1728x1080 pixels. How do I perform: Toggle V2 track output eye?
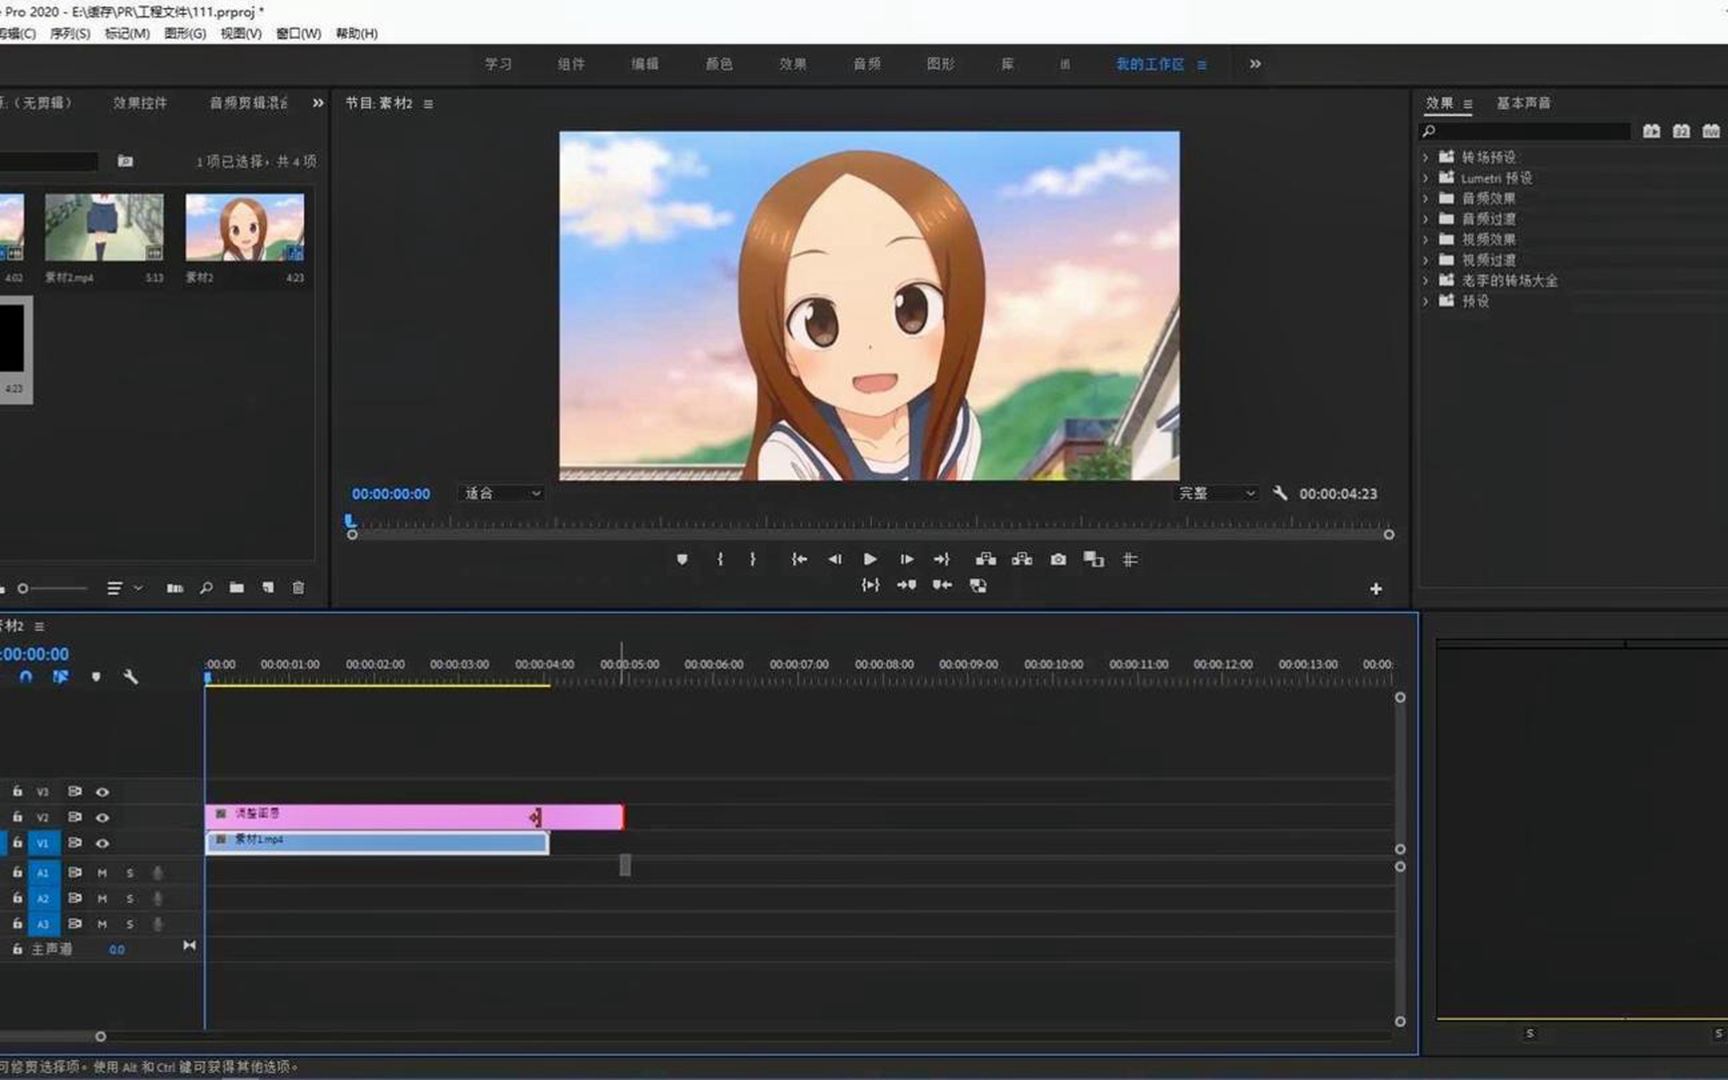tap(102, 818)
